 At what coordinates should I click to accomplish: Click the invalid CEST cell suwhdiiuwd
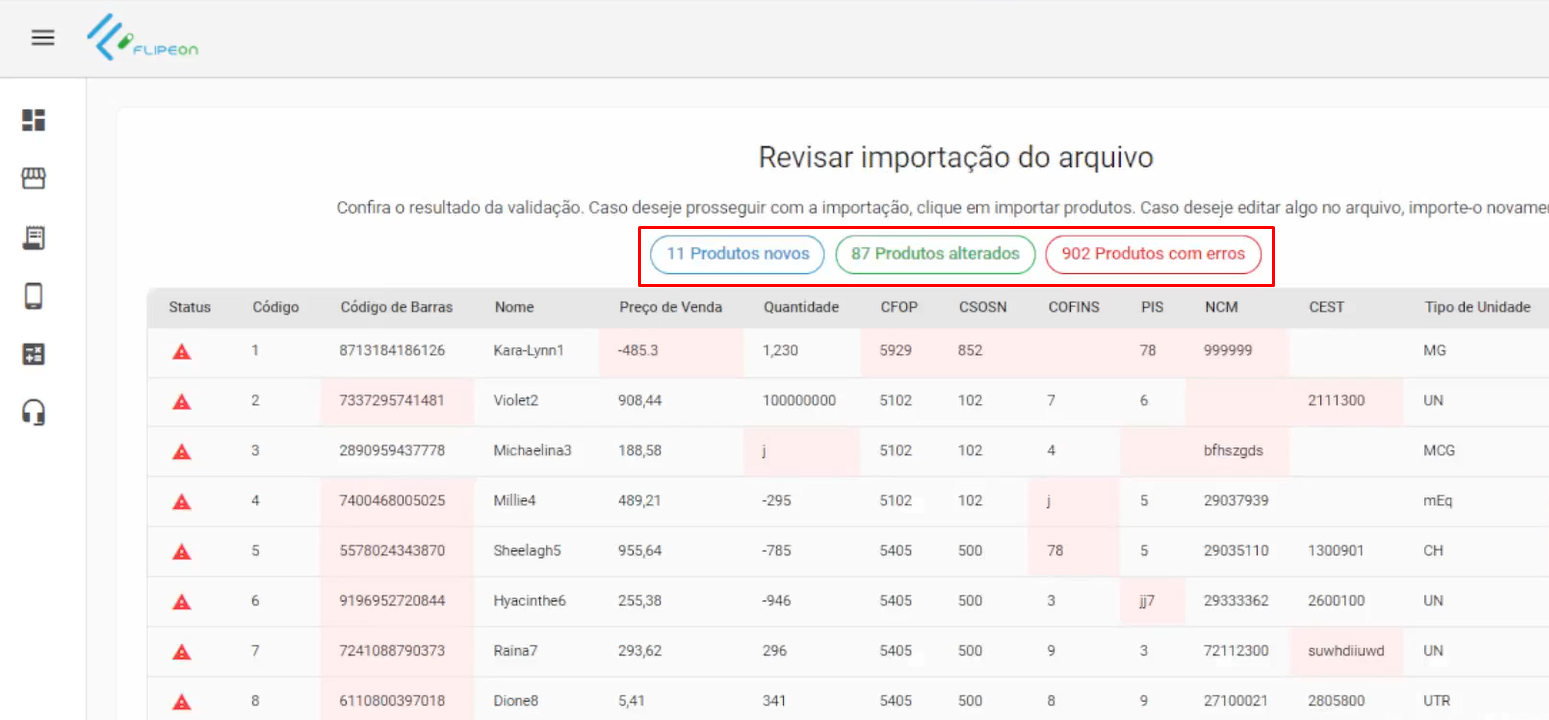[x=1345, y=651]
